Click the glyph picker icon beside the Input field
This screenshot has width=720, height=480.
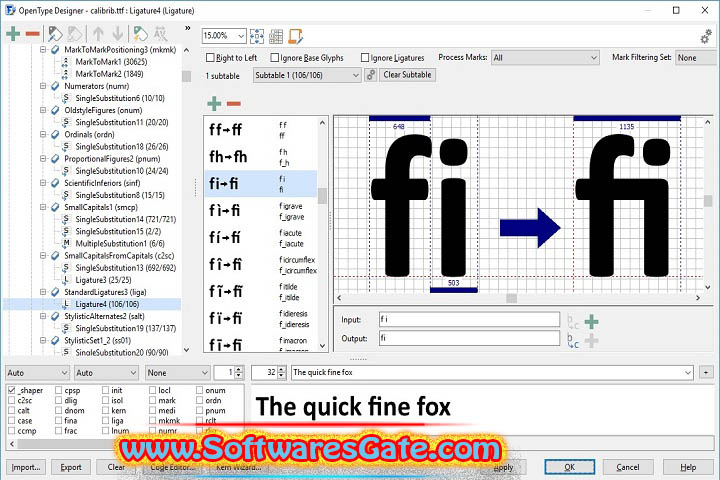click(x=573, y=322)
